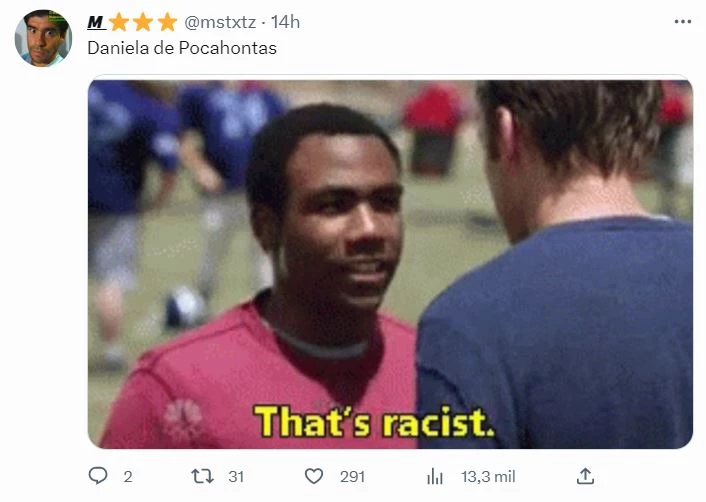Click the retweet count 31
Screen dimensions: 706x502
point(236,476)
